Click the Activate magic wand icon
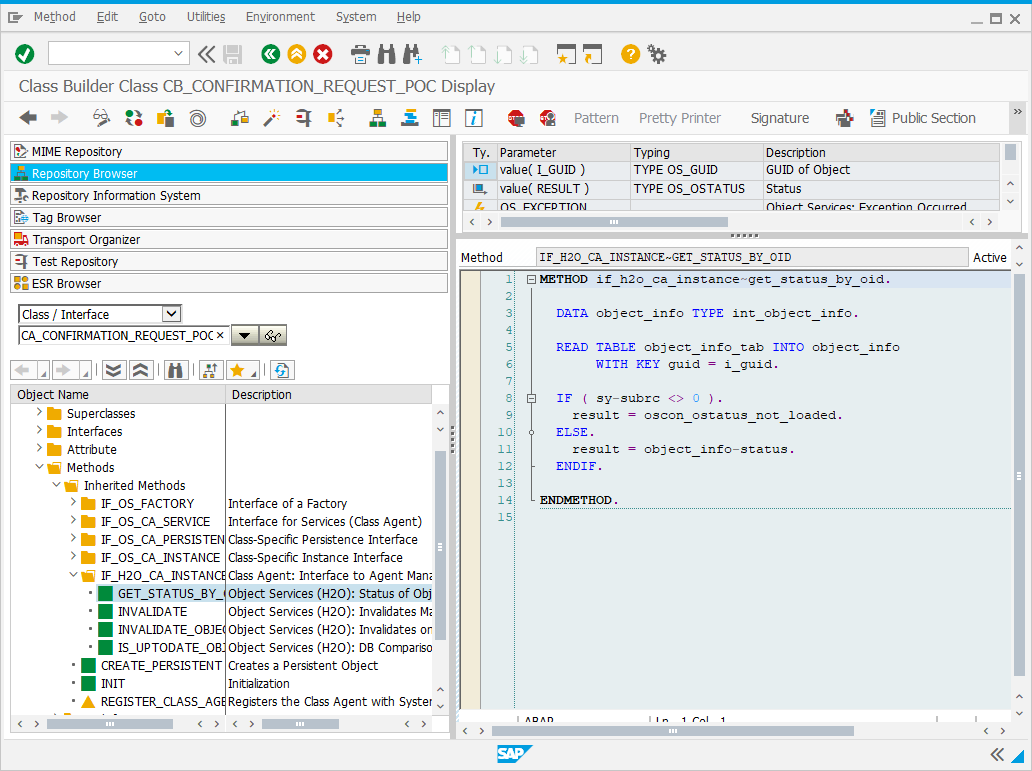 point(271,118)
